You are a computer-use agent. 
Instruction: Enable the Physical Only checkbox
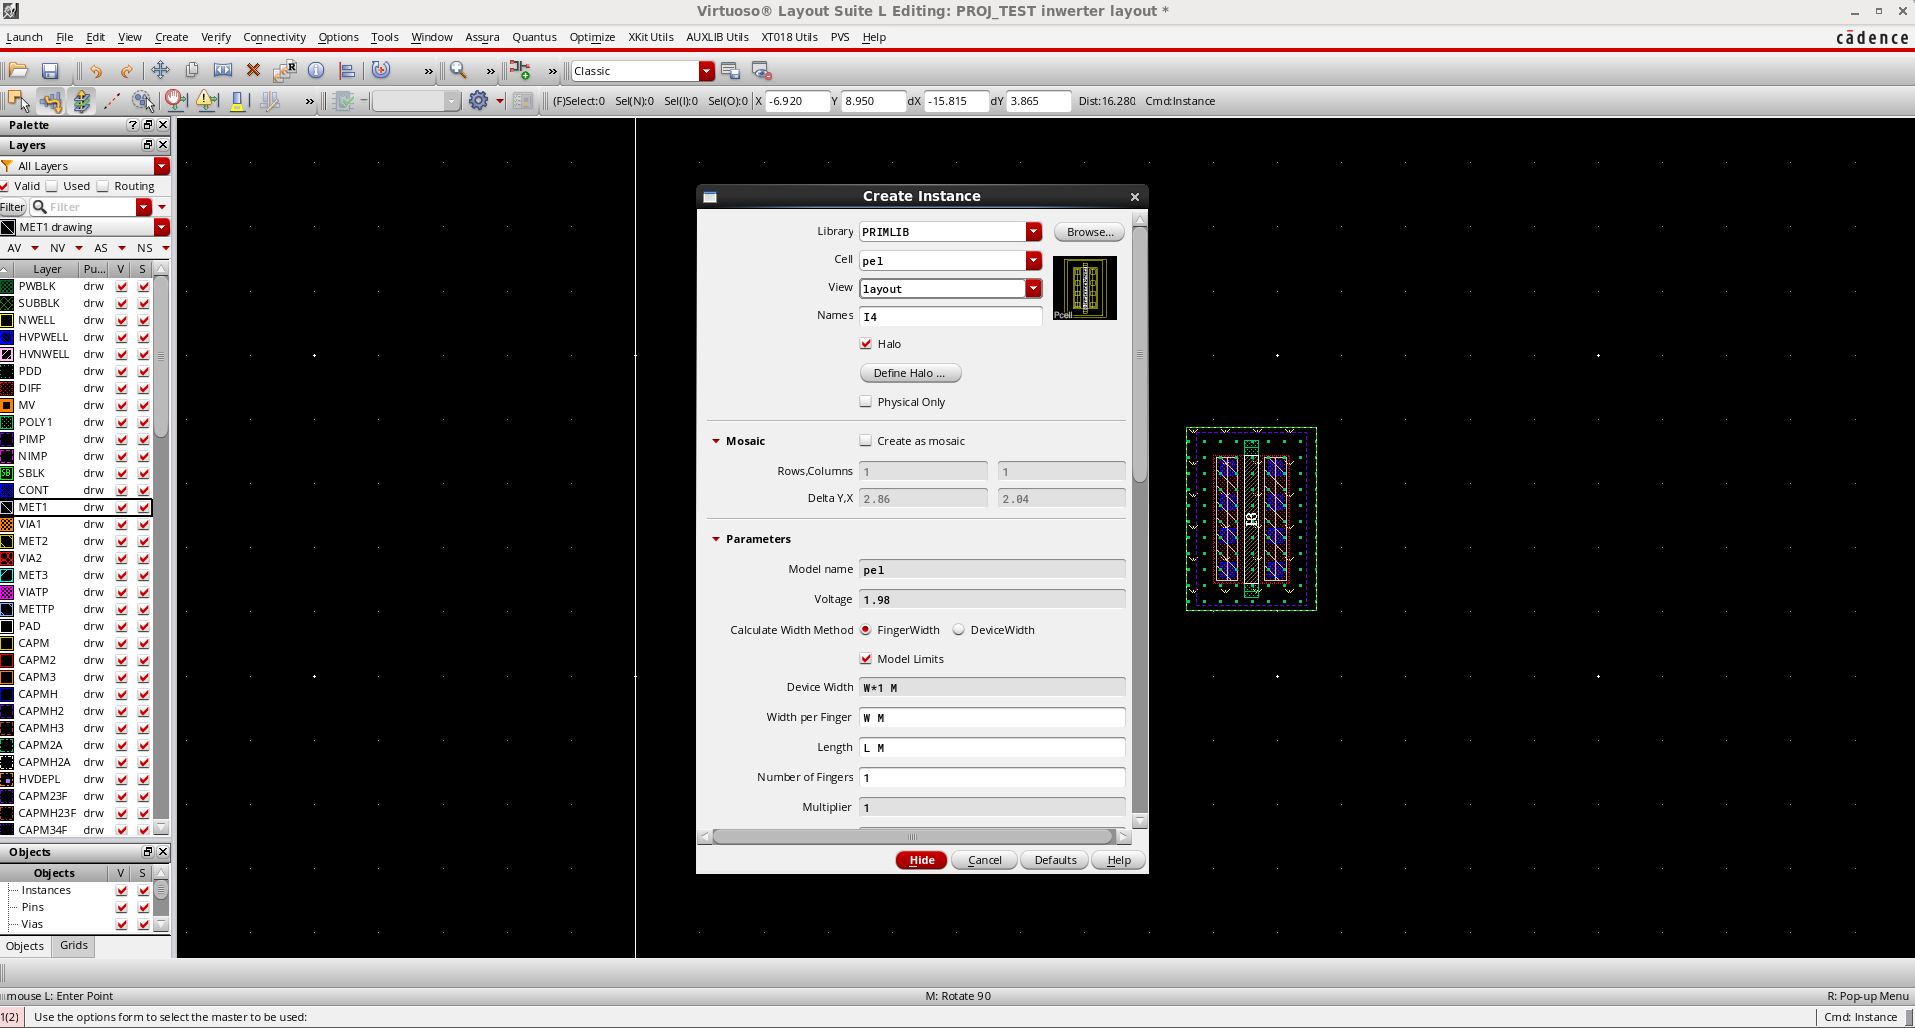(x=866, y=402)
